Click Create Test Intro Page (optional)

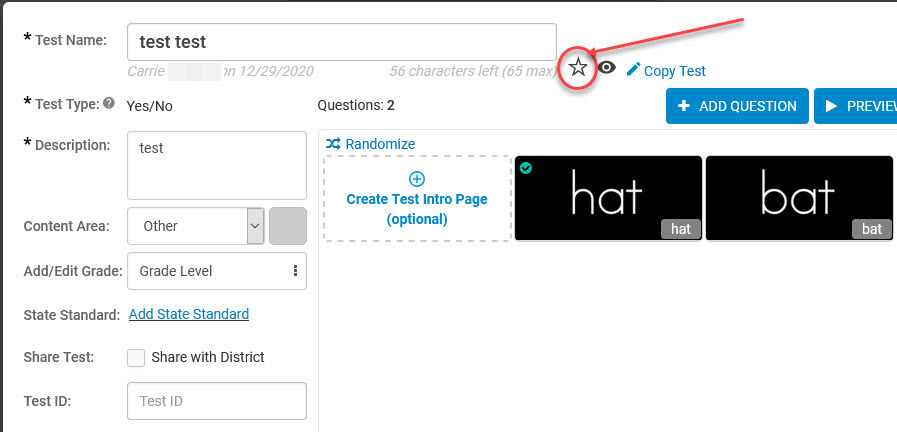(417, 209)
